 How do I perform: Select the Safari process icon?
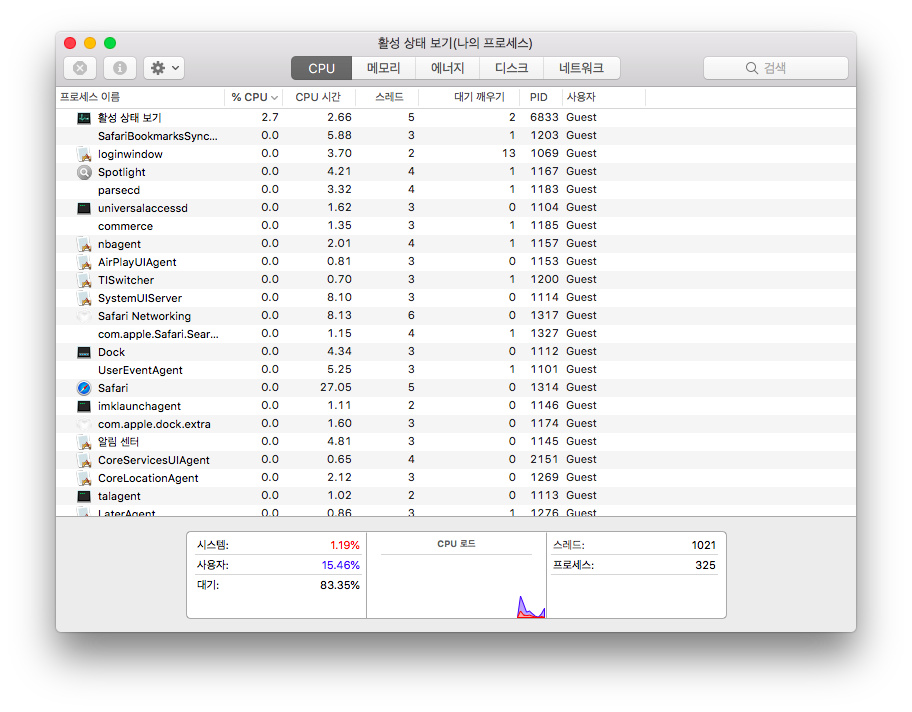tap(84, 387)
